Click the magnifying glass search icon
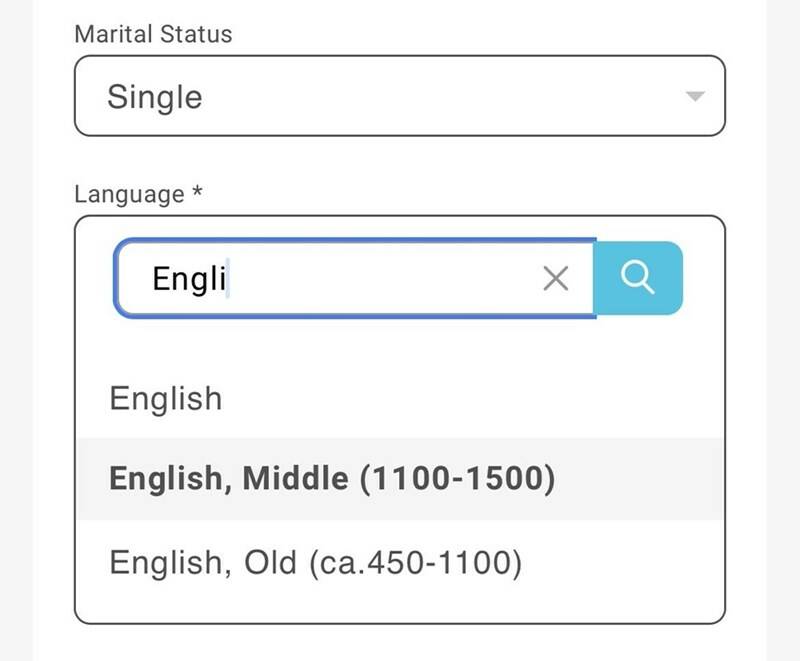This screenshot has width=800, height=661. (638, 278)
